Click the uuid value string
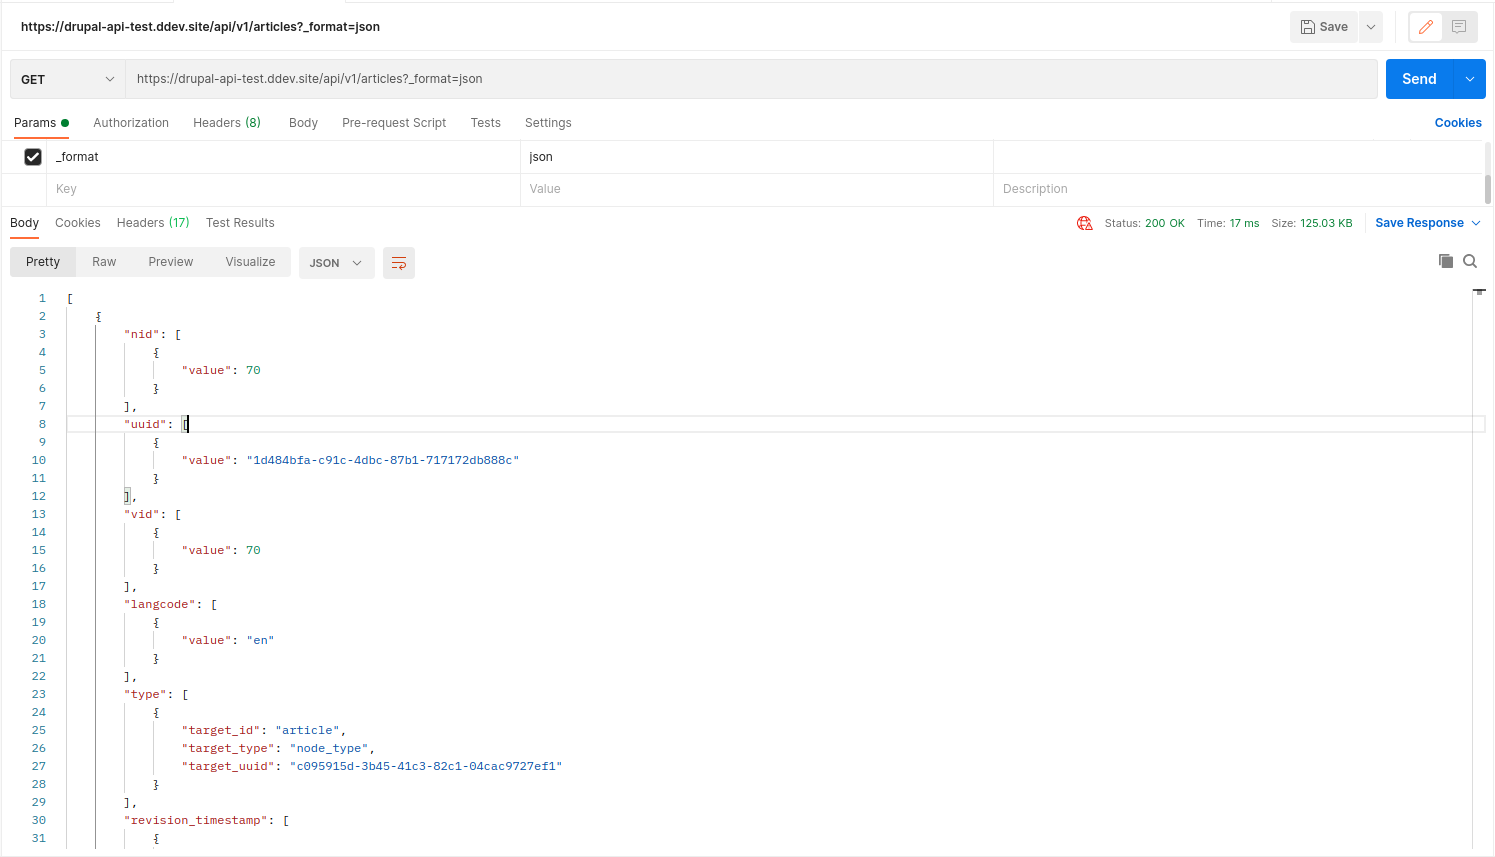1495x857 pixels. [x=383, y=460]
